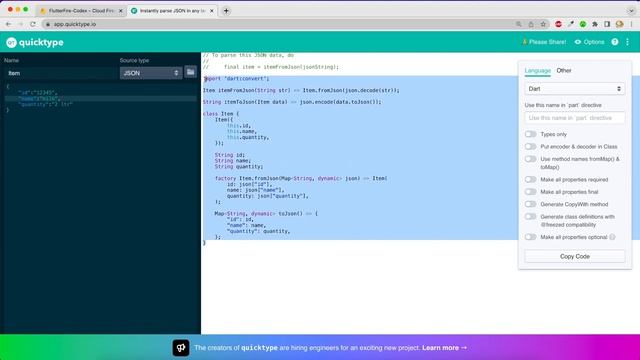Click the red extension icon in toolbar
The image size is (640, 360).
[x=558, y=24]
